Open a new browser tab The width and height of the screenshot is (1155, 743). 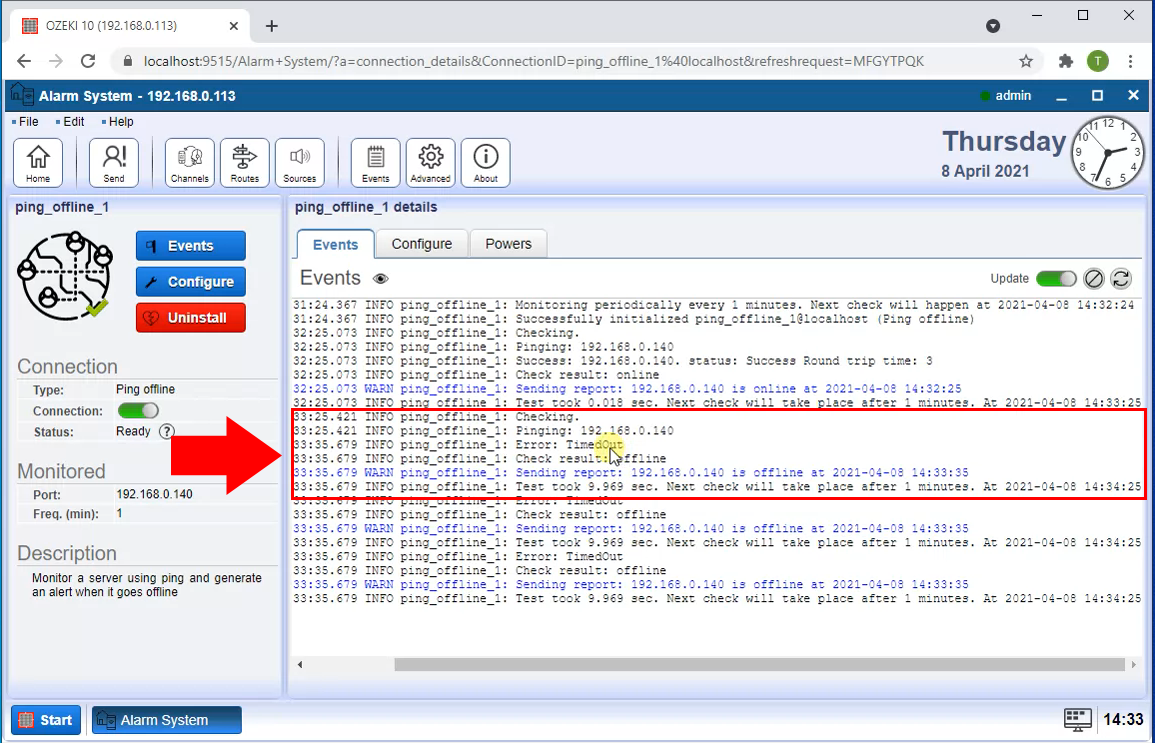[x=272, y=27]
